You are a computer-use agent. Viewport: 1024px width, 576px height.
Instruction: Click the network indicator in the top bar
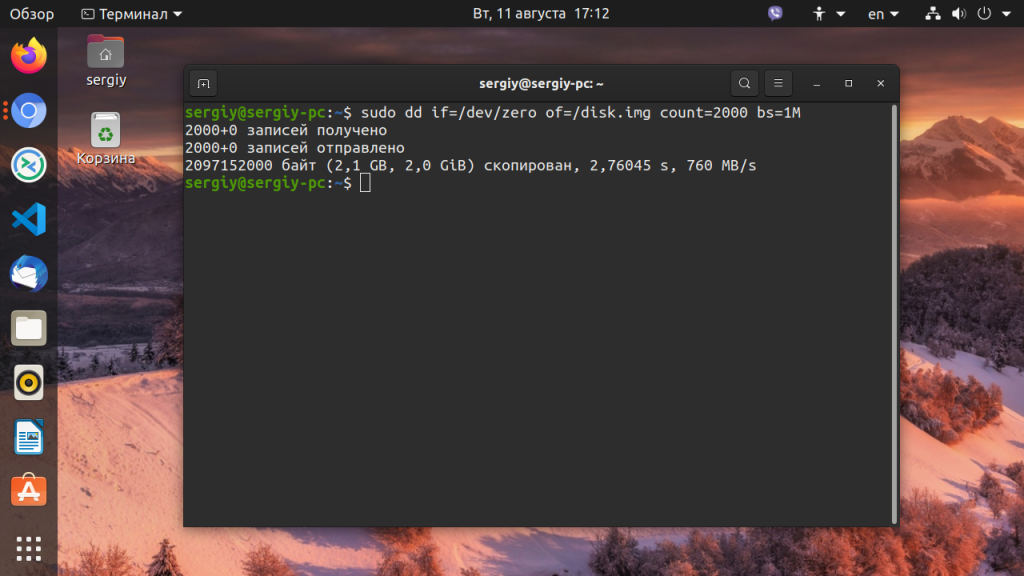point(932,14)
